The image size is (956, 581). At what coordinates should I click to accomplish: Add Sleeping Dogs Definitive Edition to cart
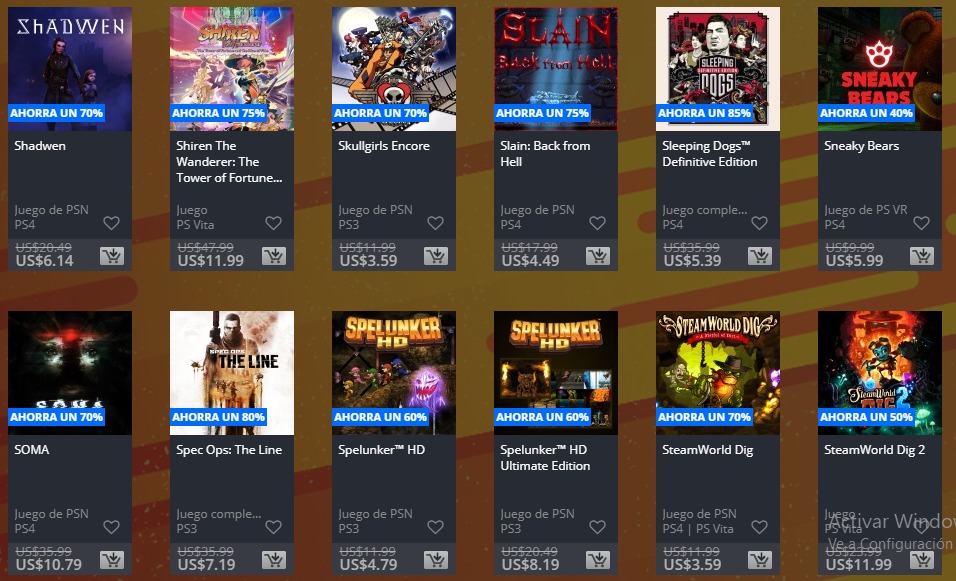pyautogui.click(x=760, y=256)
